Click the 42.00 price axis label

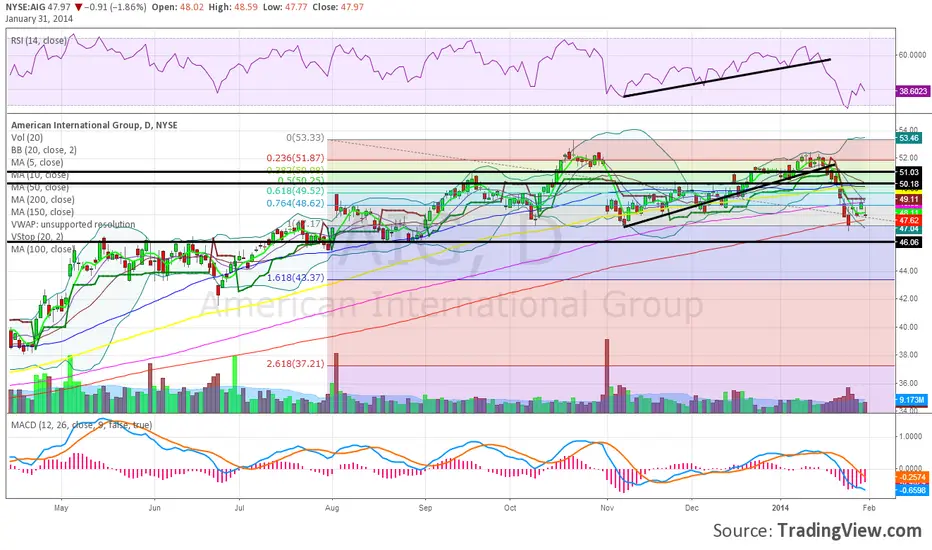[908, 299]
